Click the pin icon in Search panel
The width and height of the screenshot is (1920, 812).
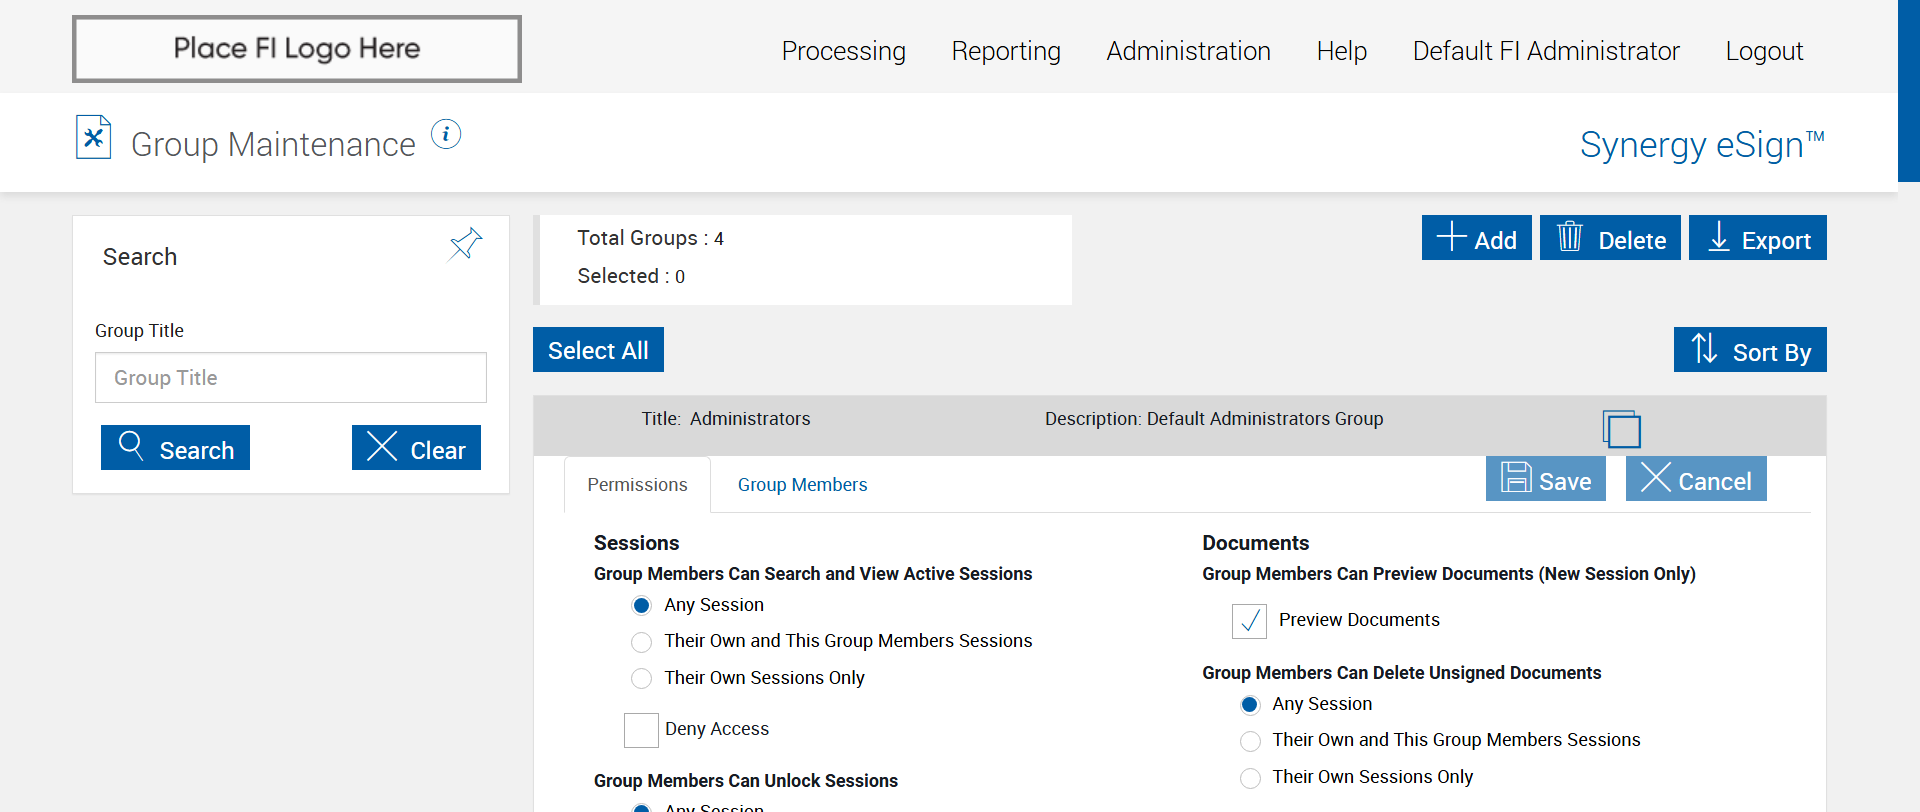coord(466,243)
